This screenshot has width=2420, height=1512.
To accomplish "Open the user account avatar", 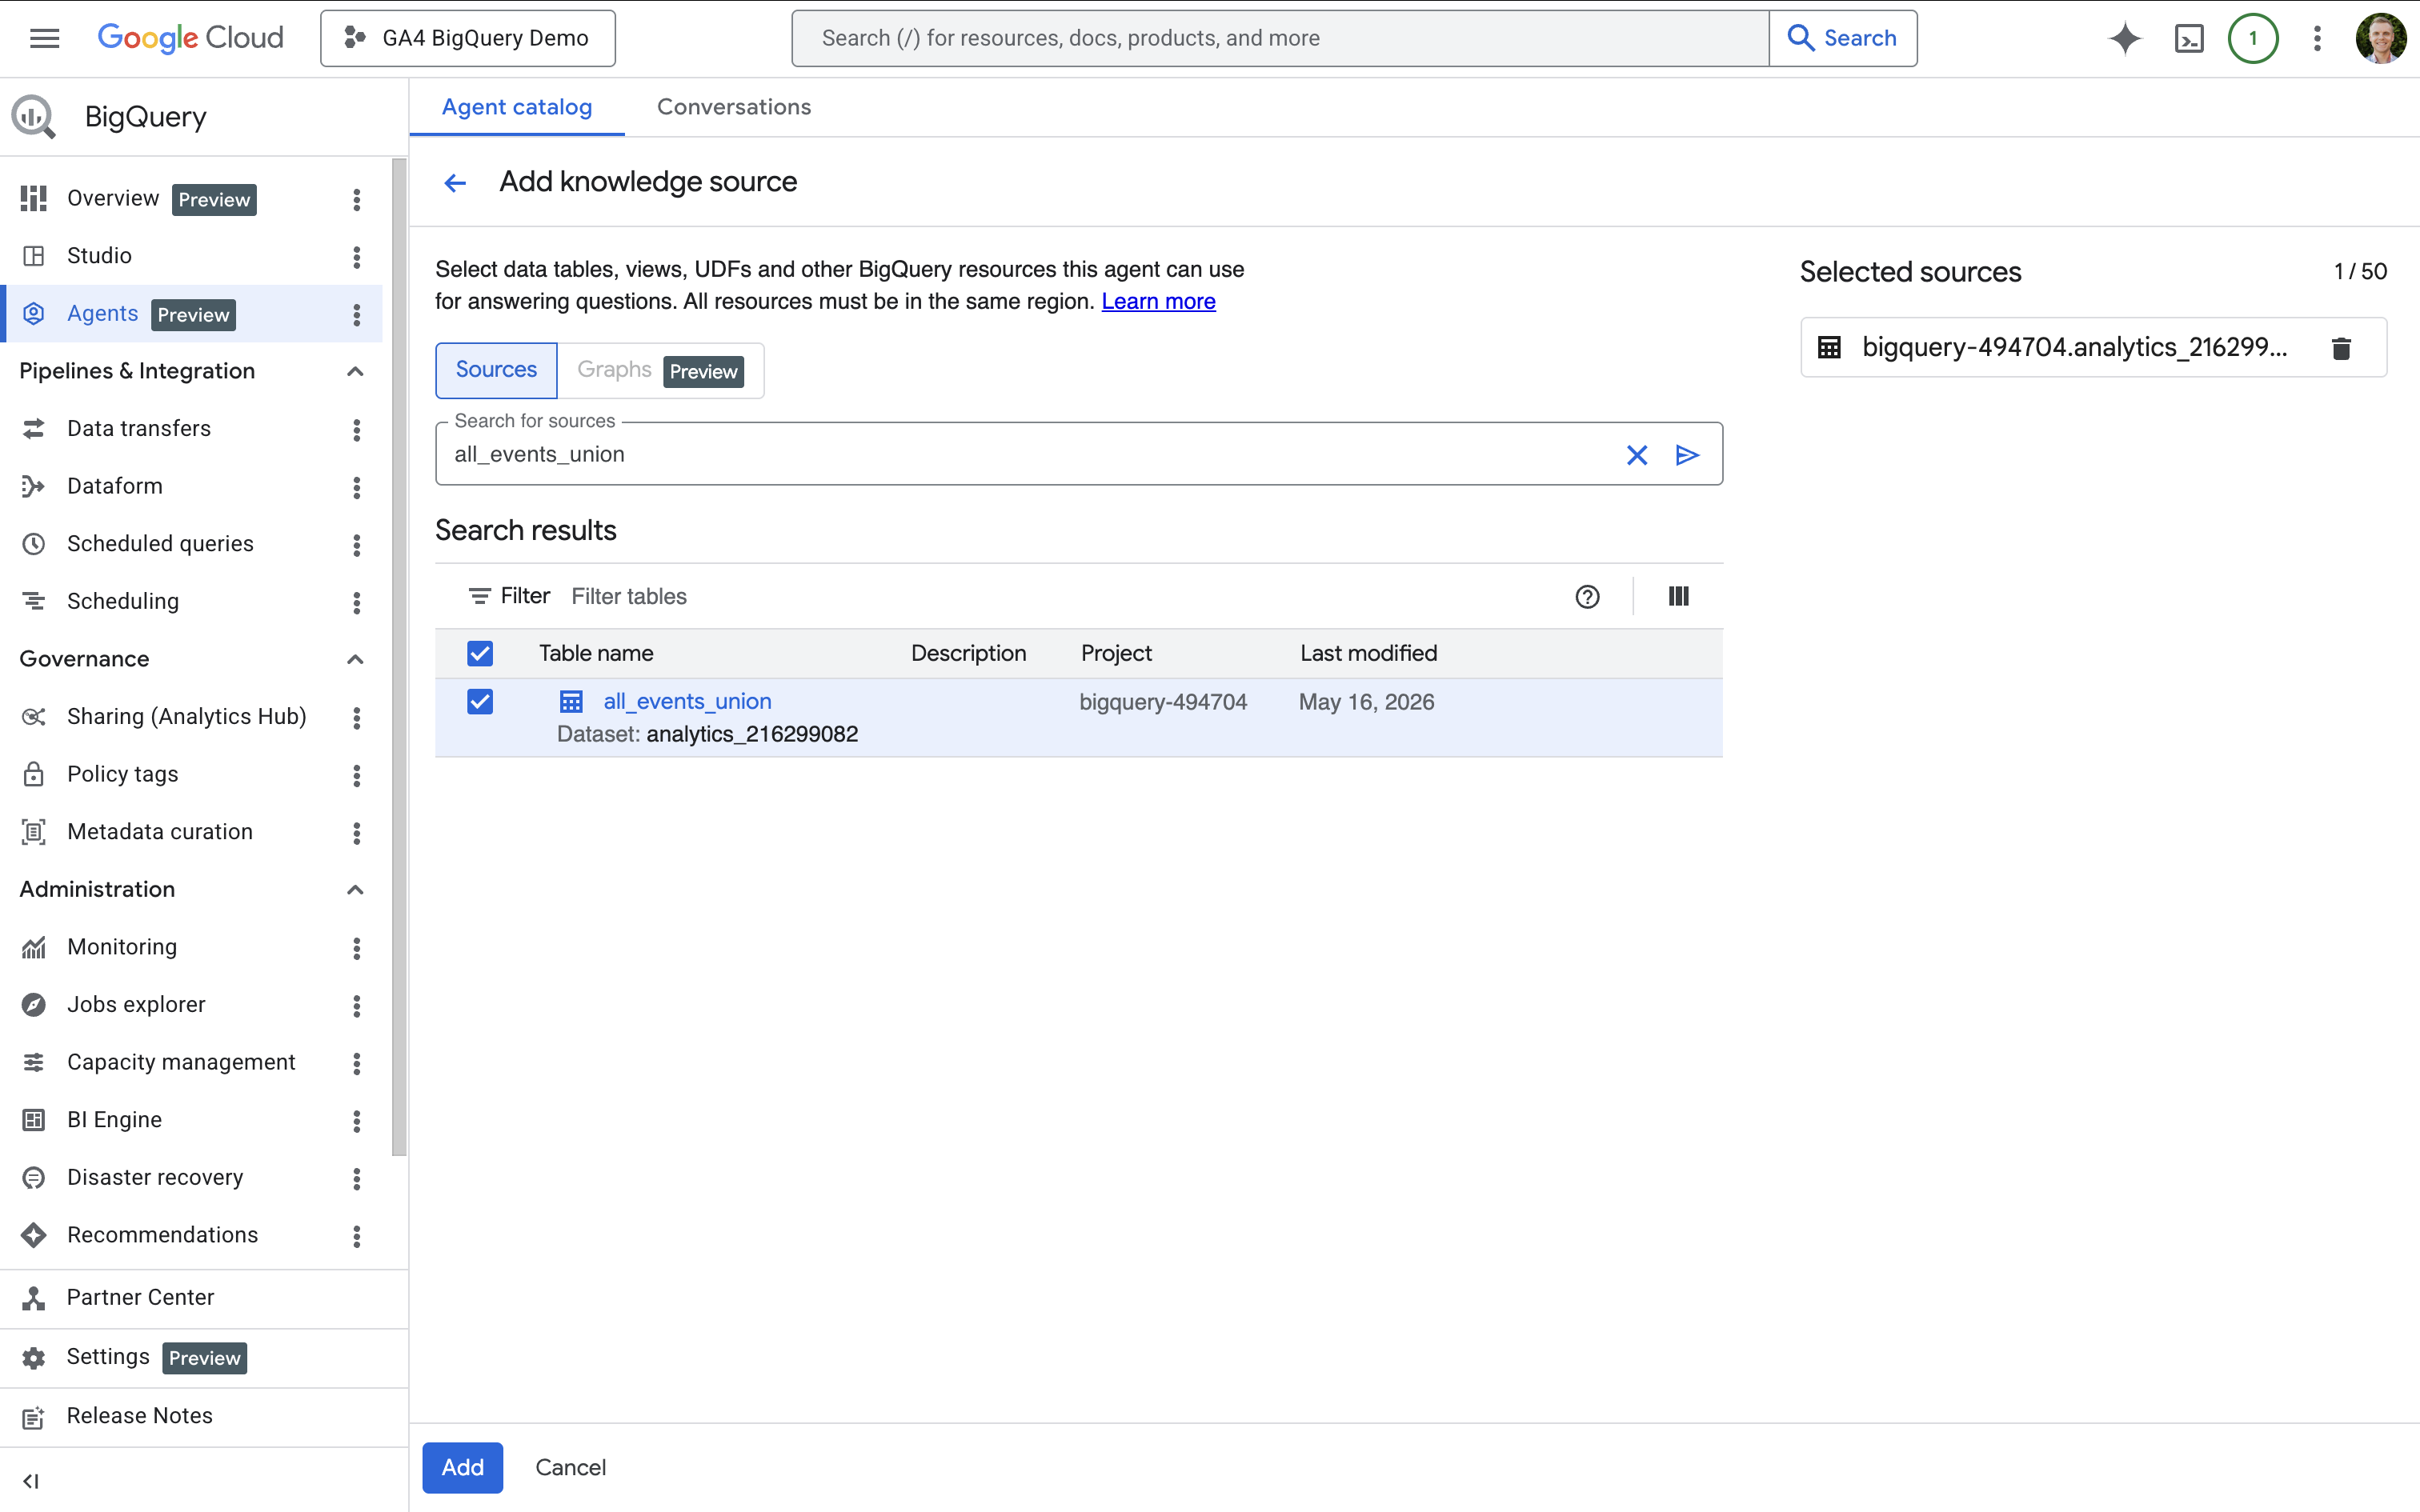I will [x=2381, y=38].
